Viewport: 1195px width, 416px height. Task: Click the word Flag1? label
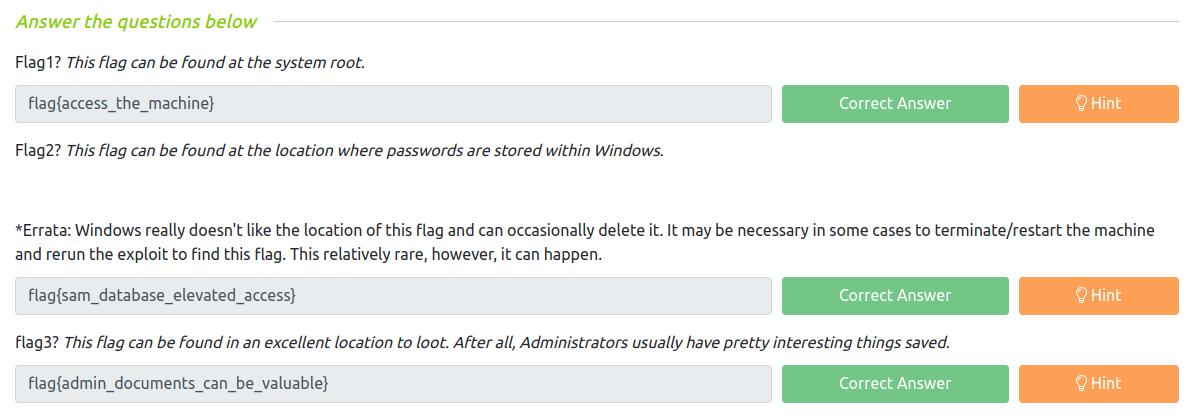(x=38, y=62)
